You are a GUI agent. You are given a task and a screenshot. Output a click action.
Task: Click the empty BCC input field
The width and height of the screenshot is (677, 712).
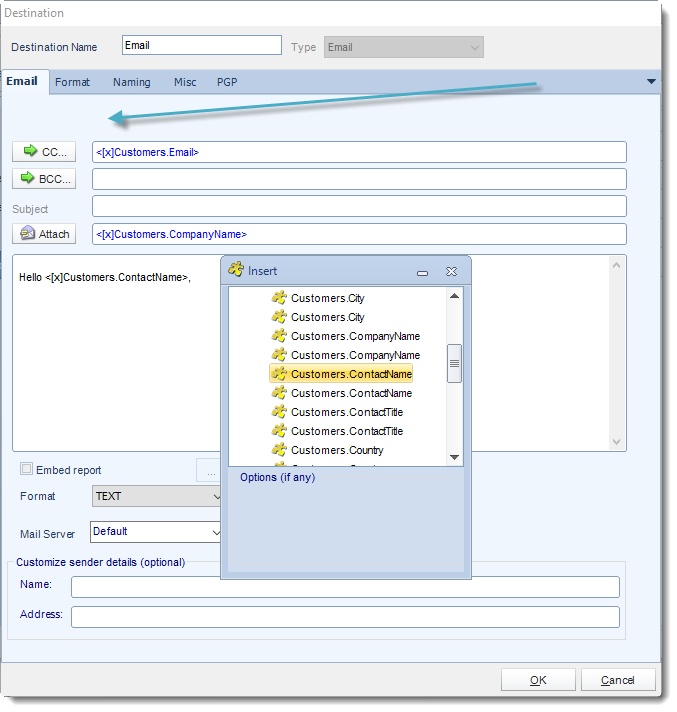(x=359, y=179)
